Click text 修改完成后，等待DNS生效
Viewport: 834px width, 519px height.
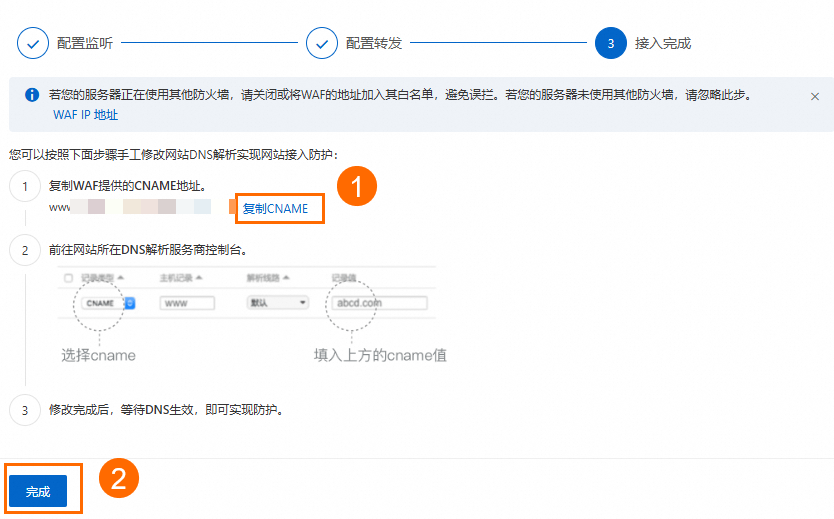click(121, 409)
